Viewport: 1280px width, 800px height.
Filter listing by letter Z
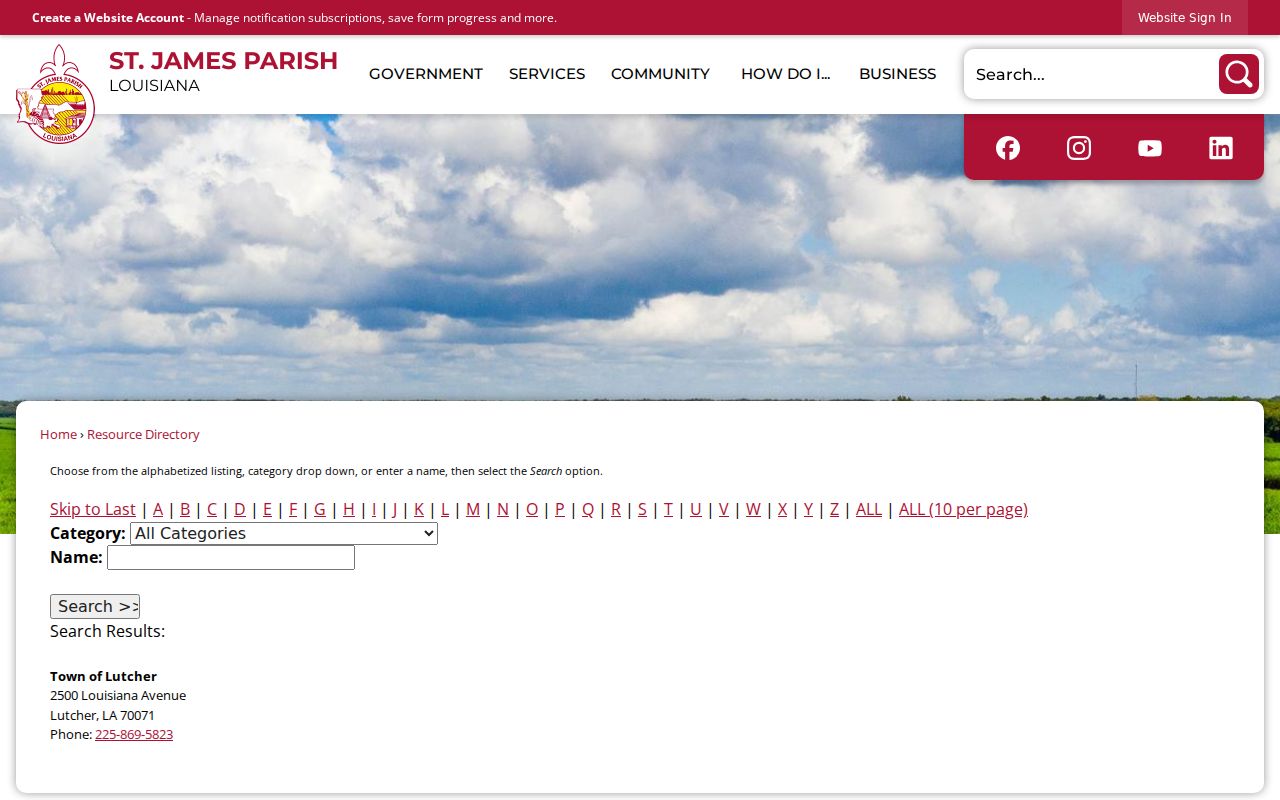coord(834,510)
